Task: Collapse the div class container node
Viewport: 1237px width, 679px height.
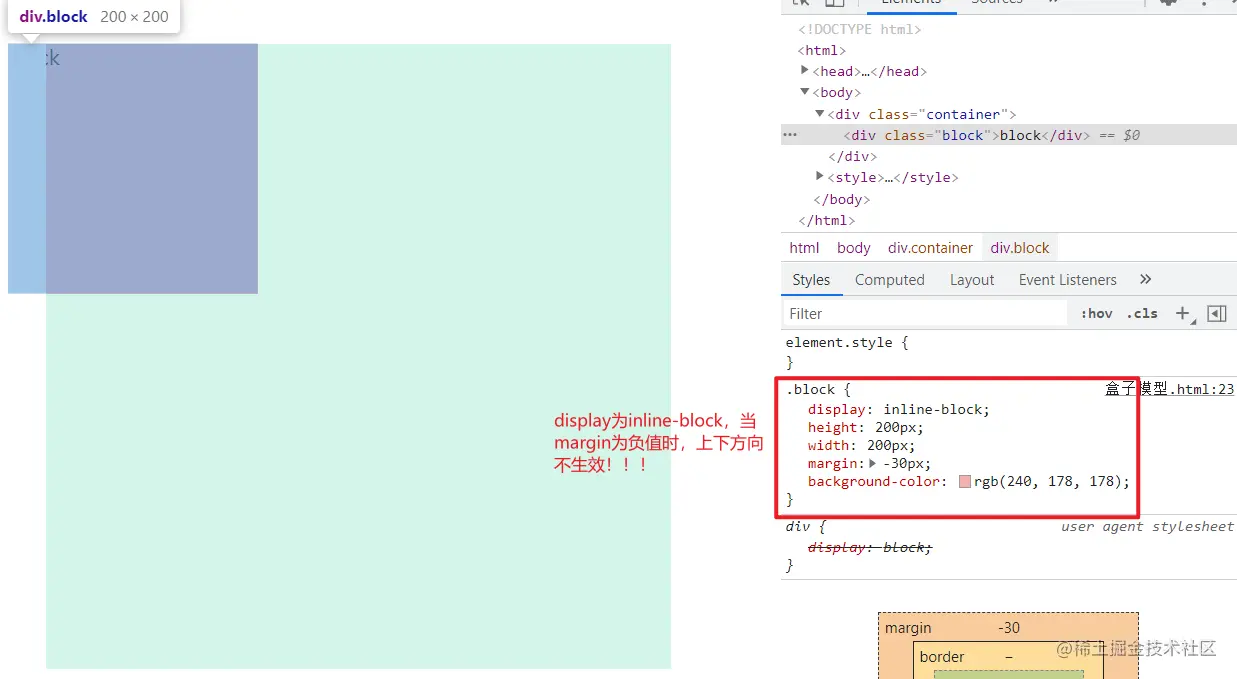Action: [x=820, y=114]
